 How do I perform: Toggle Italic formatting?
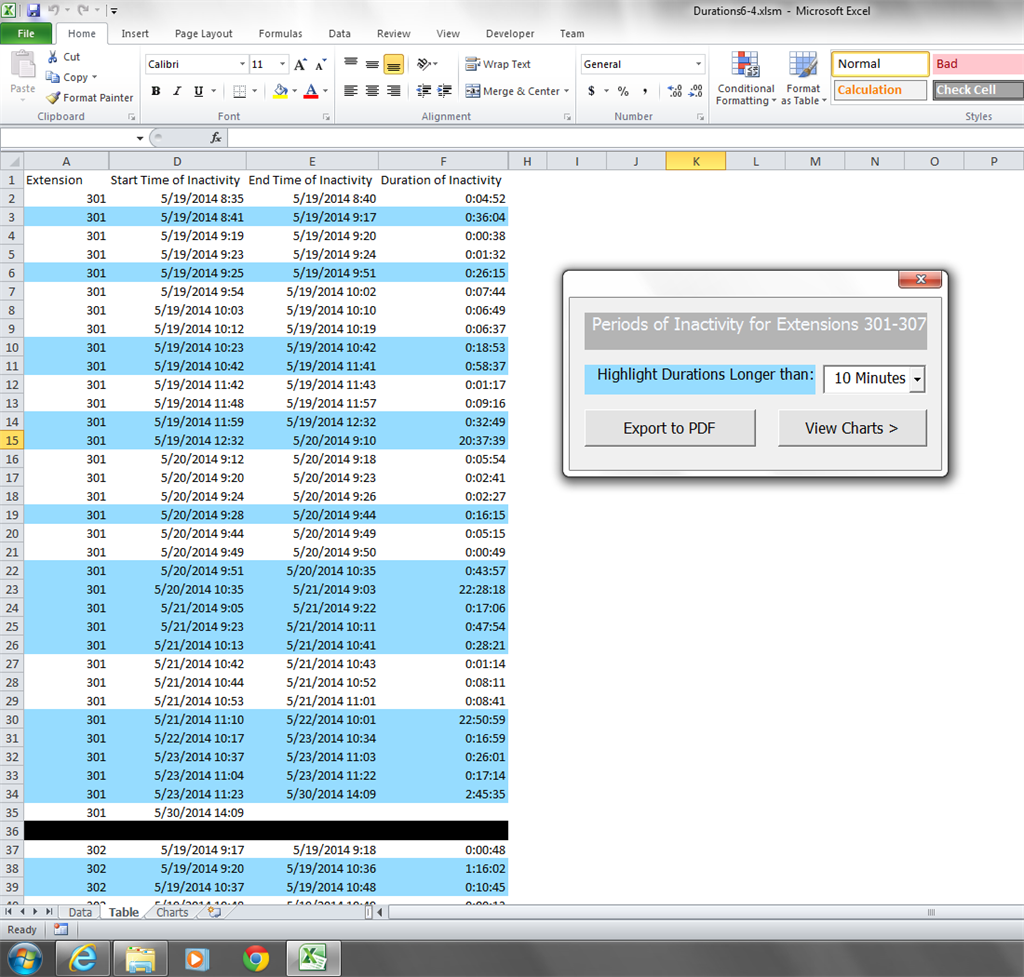coord(177,91)
